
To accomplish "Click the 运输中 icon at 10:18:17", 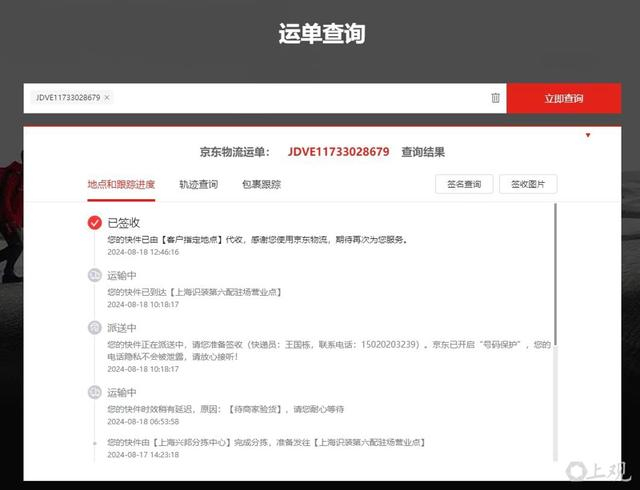I will click(x=95, y=275).
